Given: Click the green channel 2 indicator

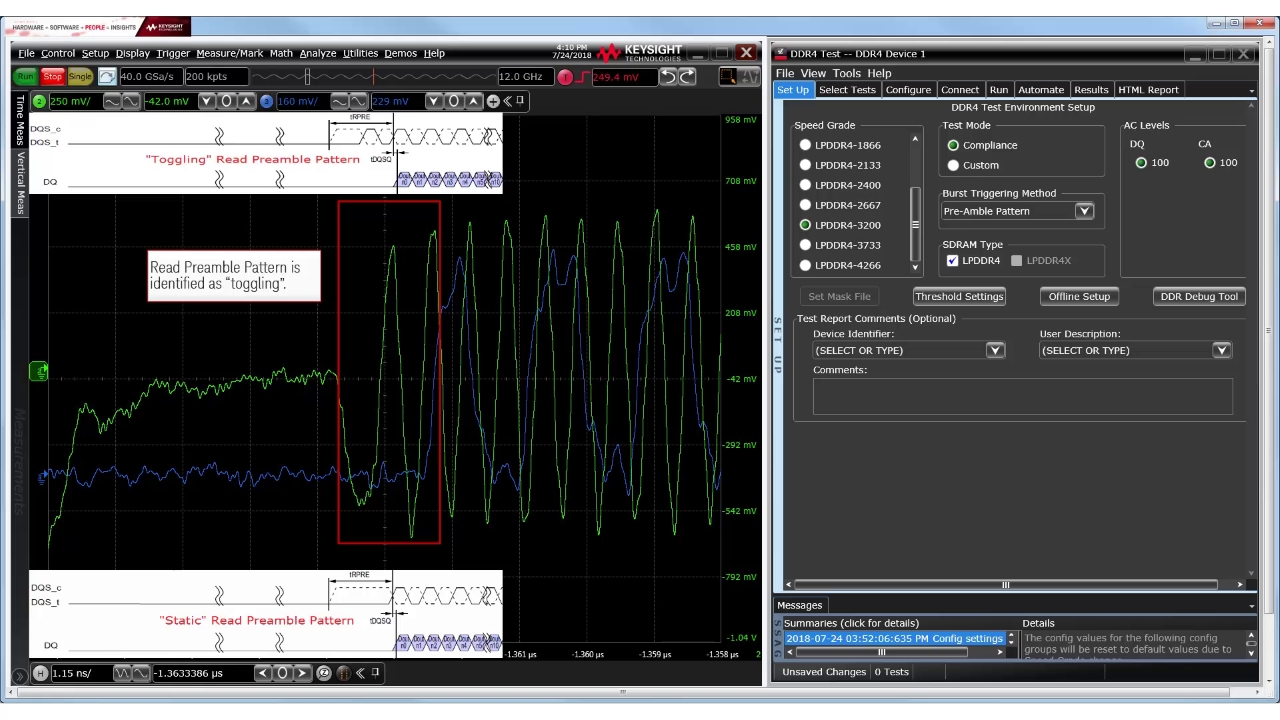Looking at the screenshot, I should point(39,101).
